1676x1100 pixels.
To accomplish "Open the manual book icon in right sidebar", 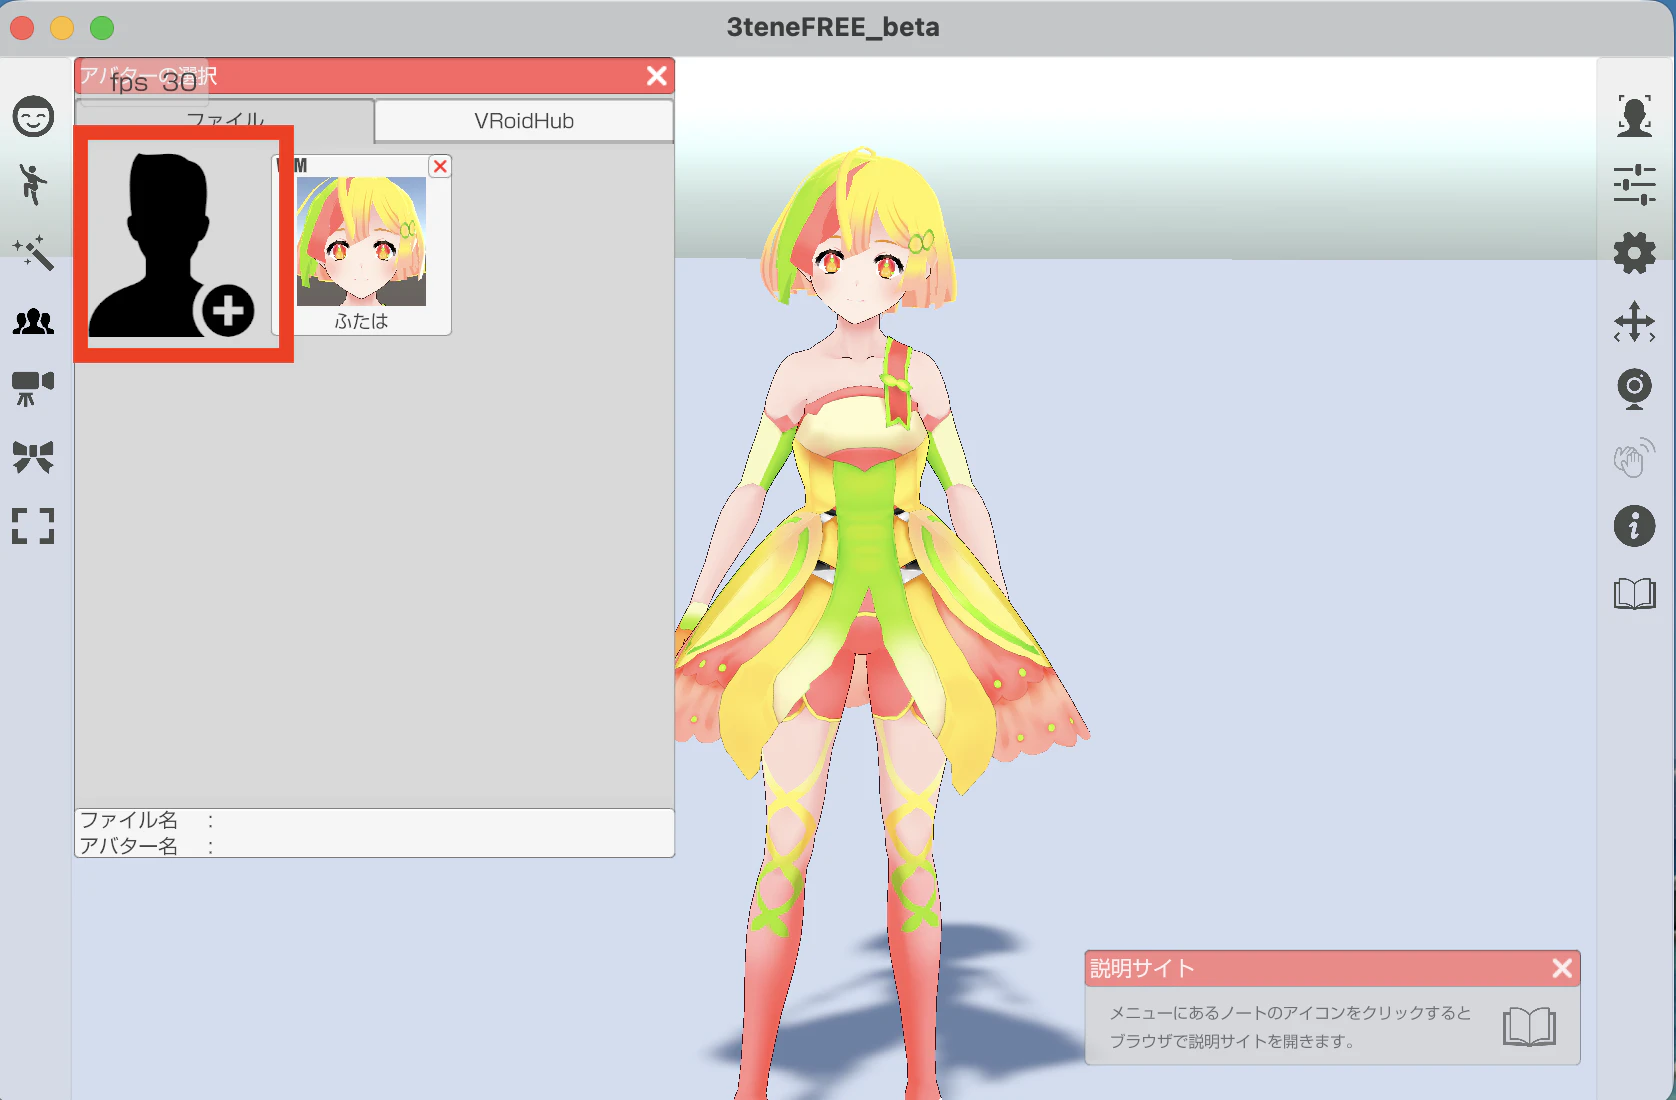I will (x=1635, y=594).
